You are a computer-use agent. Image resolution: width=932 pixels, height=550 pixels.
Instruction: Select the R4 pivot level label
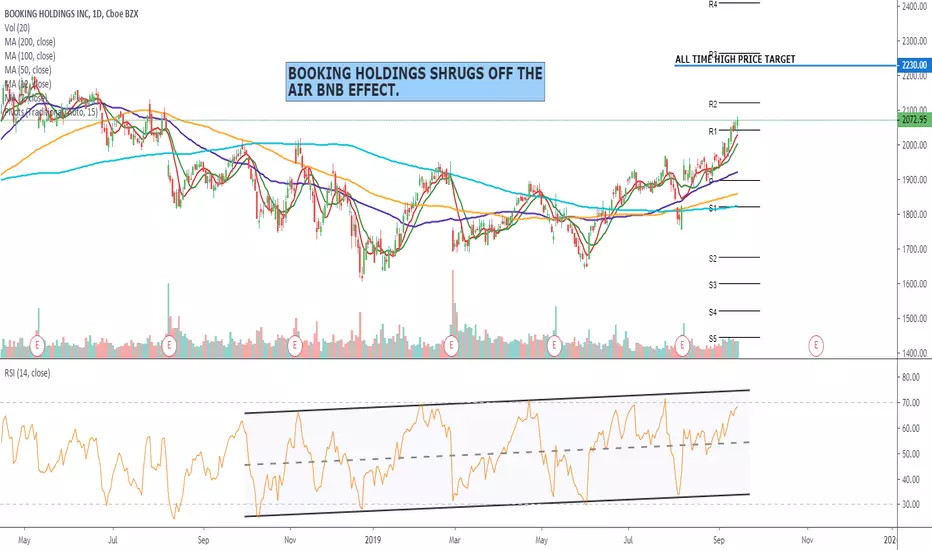[713, 4]
